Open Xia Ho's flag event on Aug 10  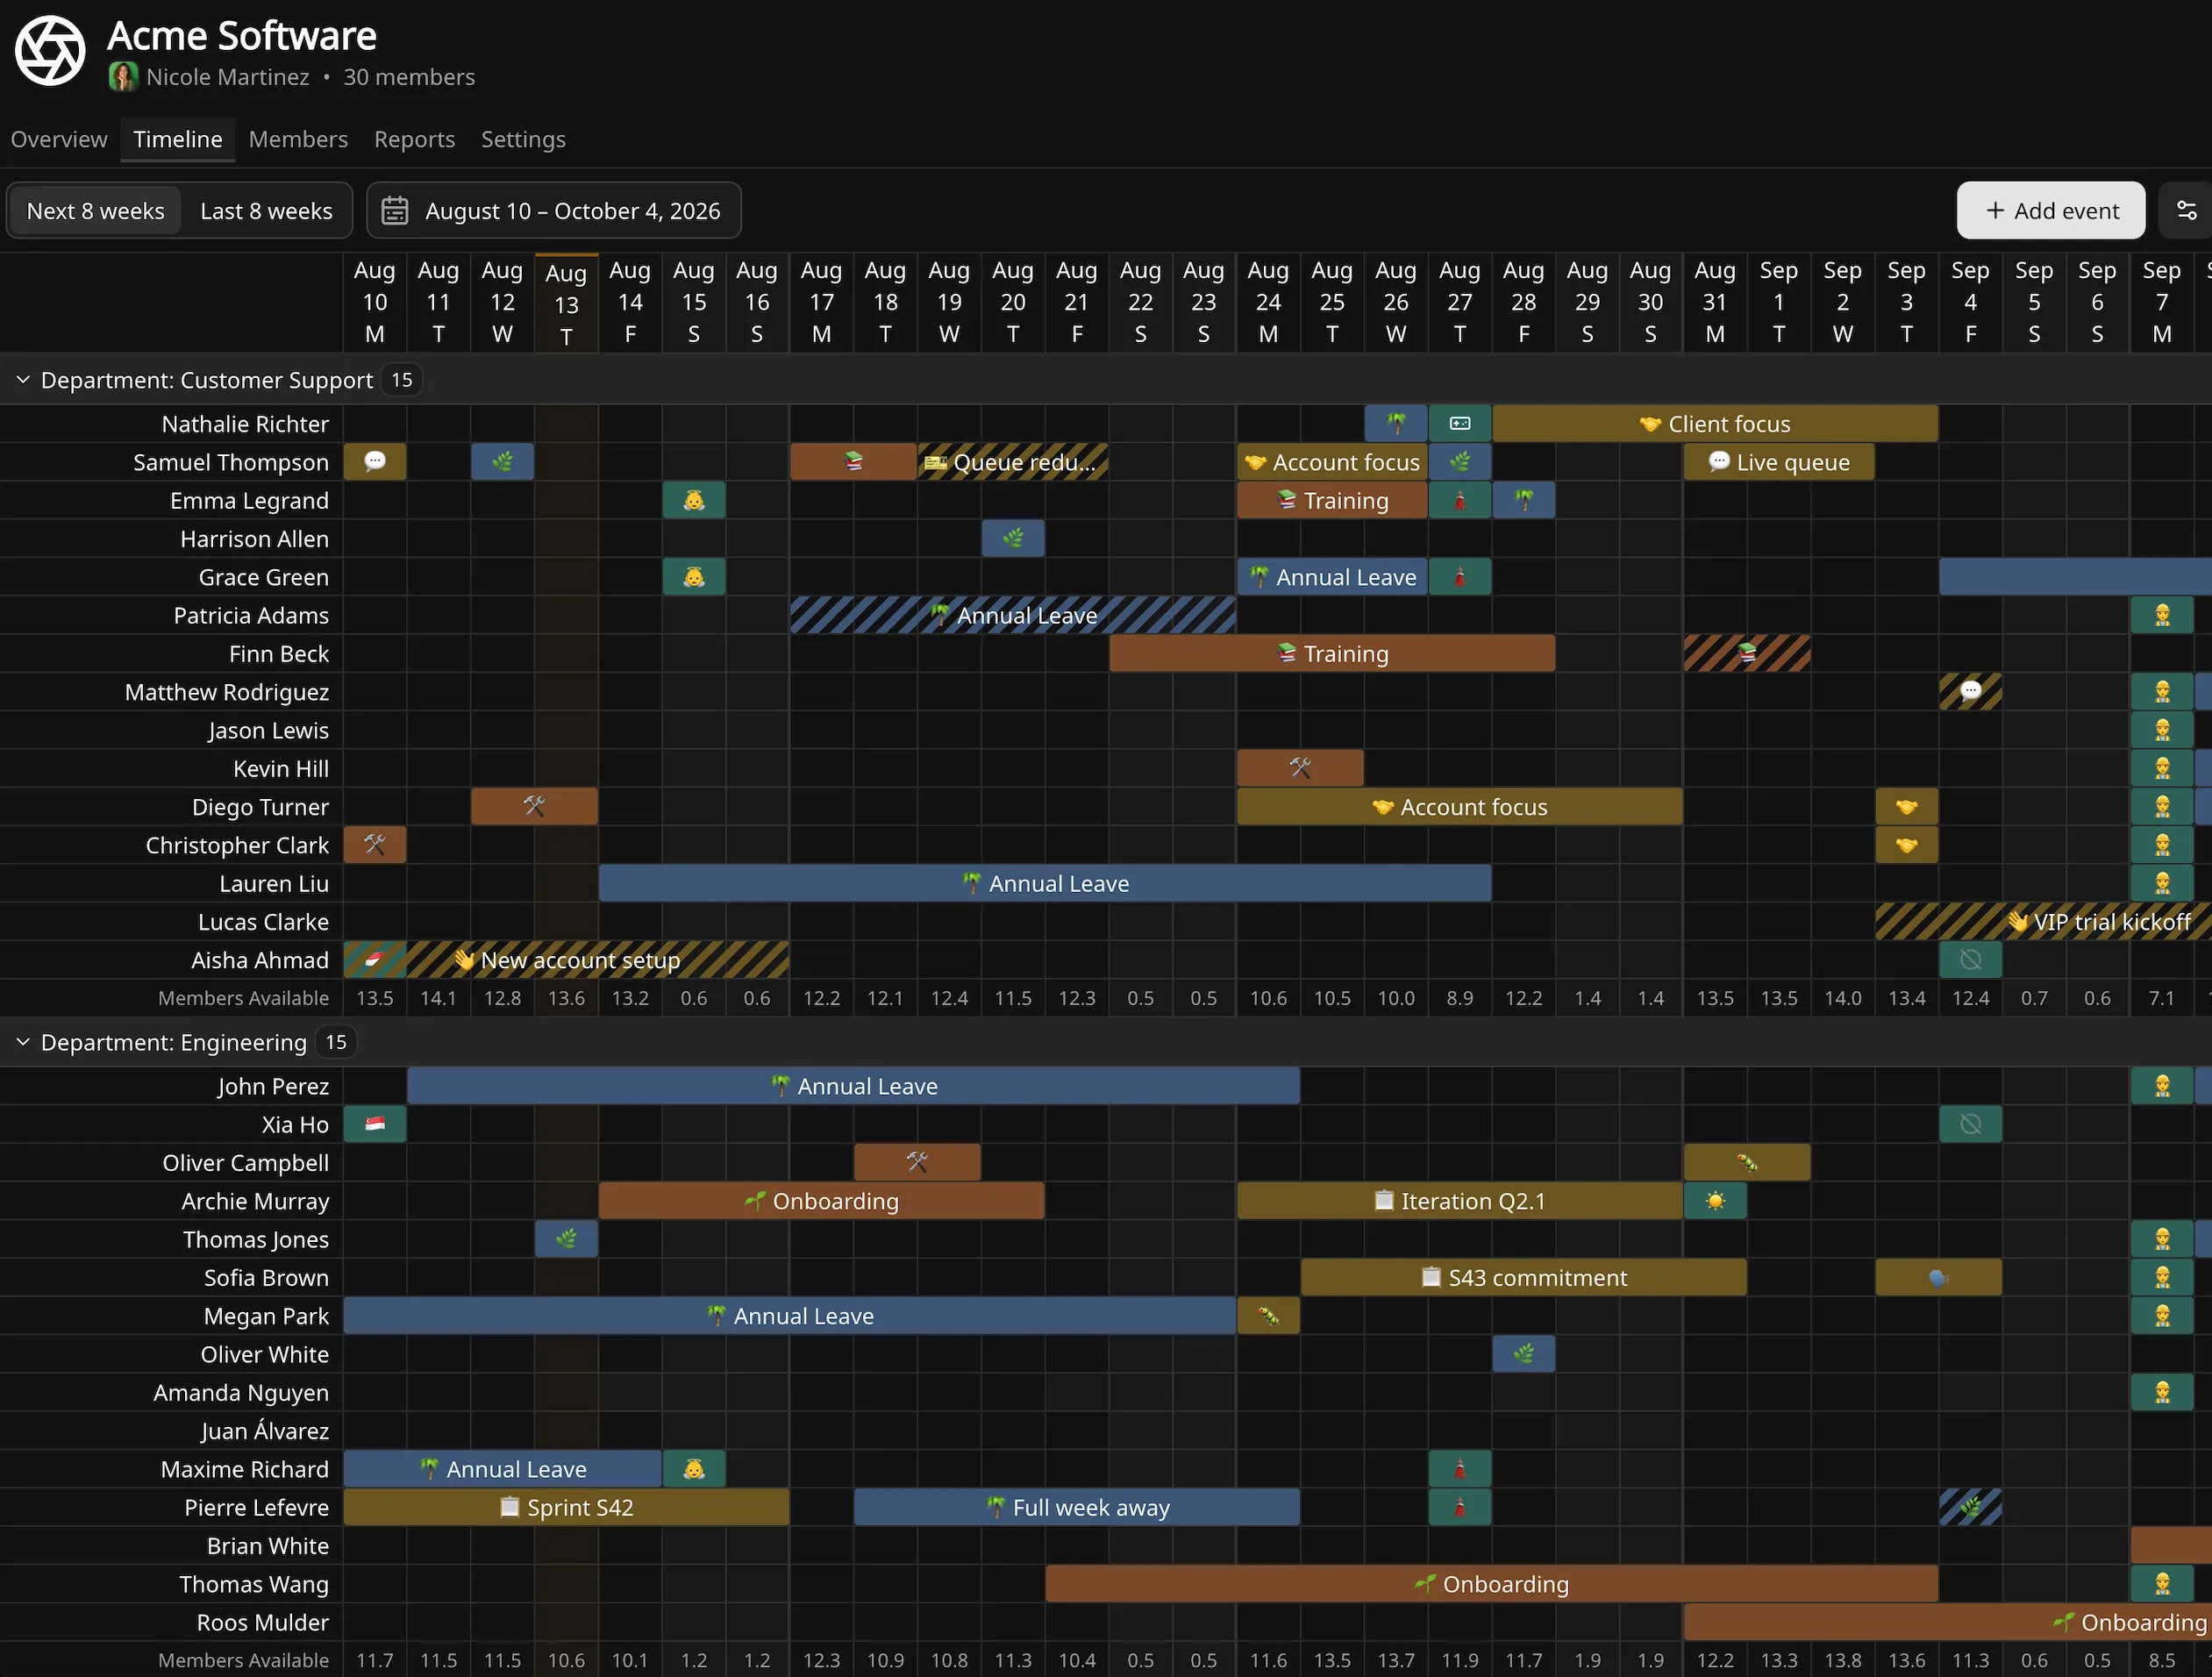[375, 1125]
